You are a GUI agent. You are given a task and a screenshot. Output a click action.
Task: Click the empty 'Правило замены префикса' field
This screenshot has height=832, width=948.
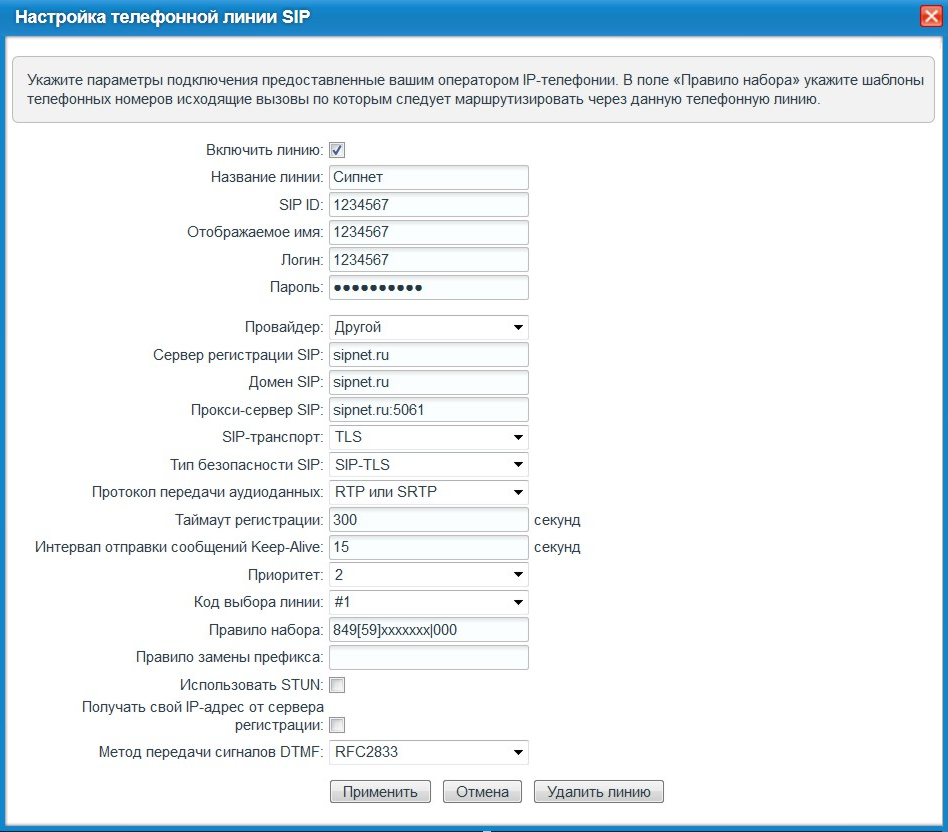click(427, 657)
